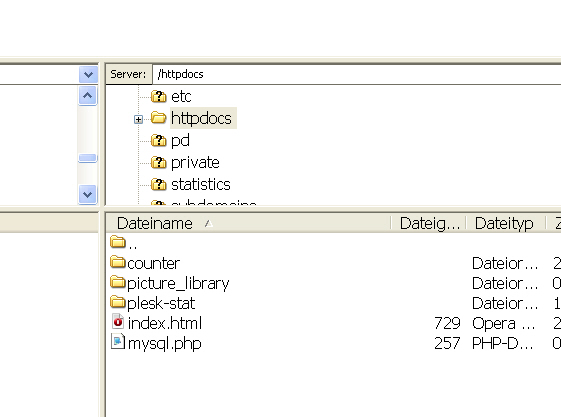561x417 pixels.
Task: Click the scrollbar down arrow in left pane
Action: [x=88, y=195]
